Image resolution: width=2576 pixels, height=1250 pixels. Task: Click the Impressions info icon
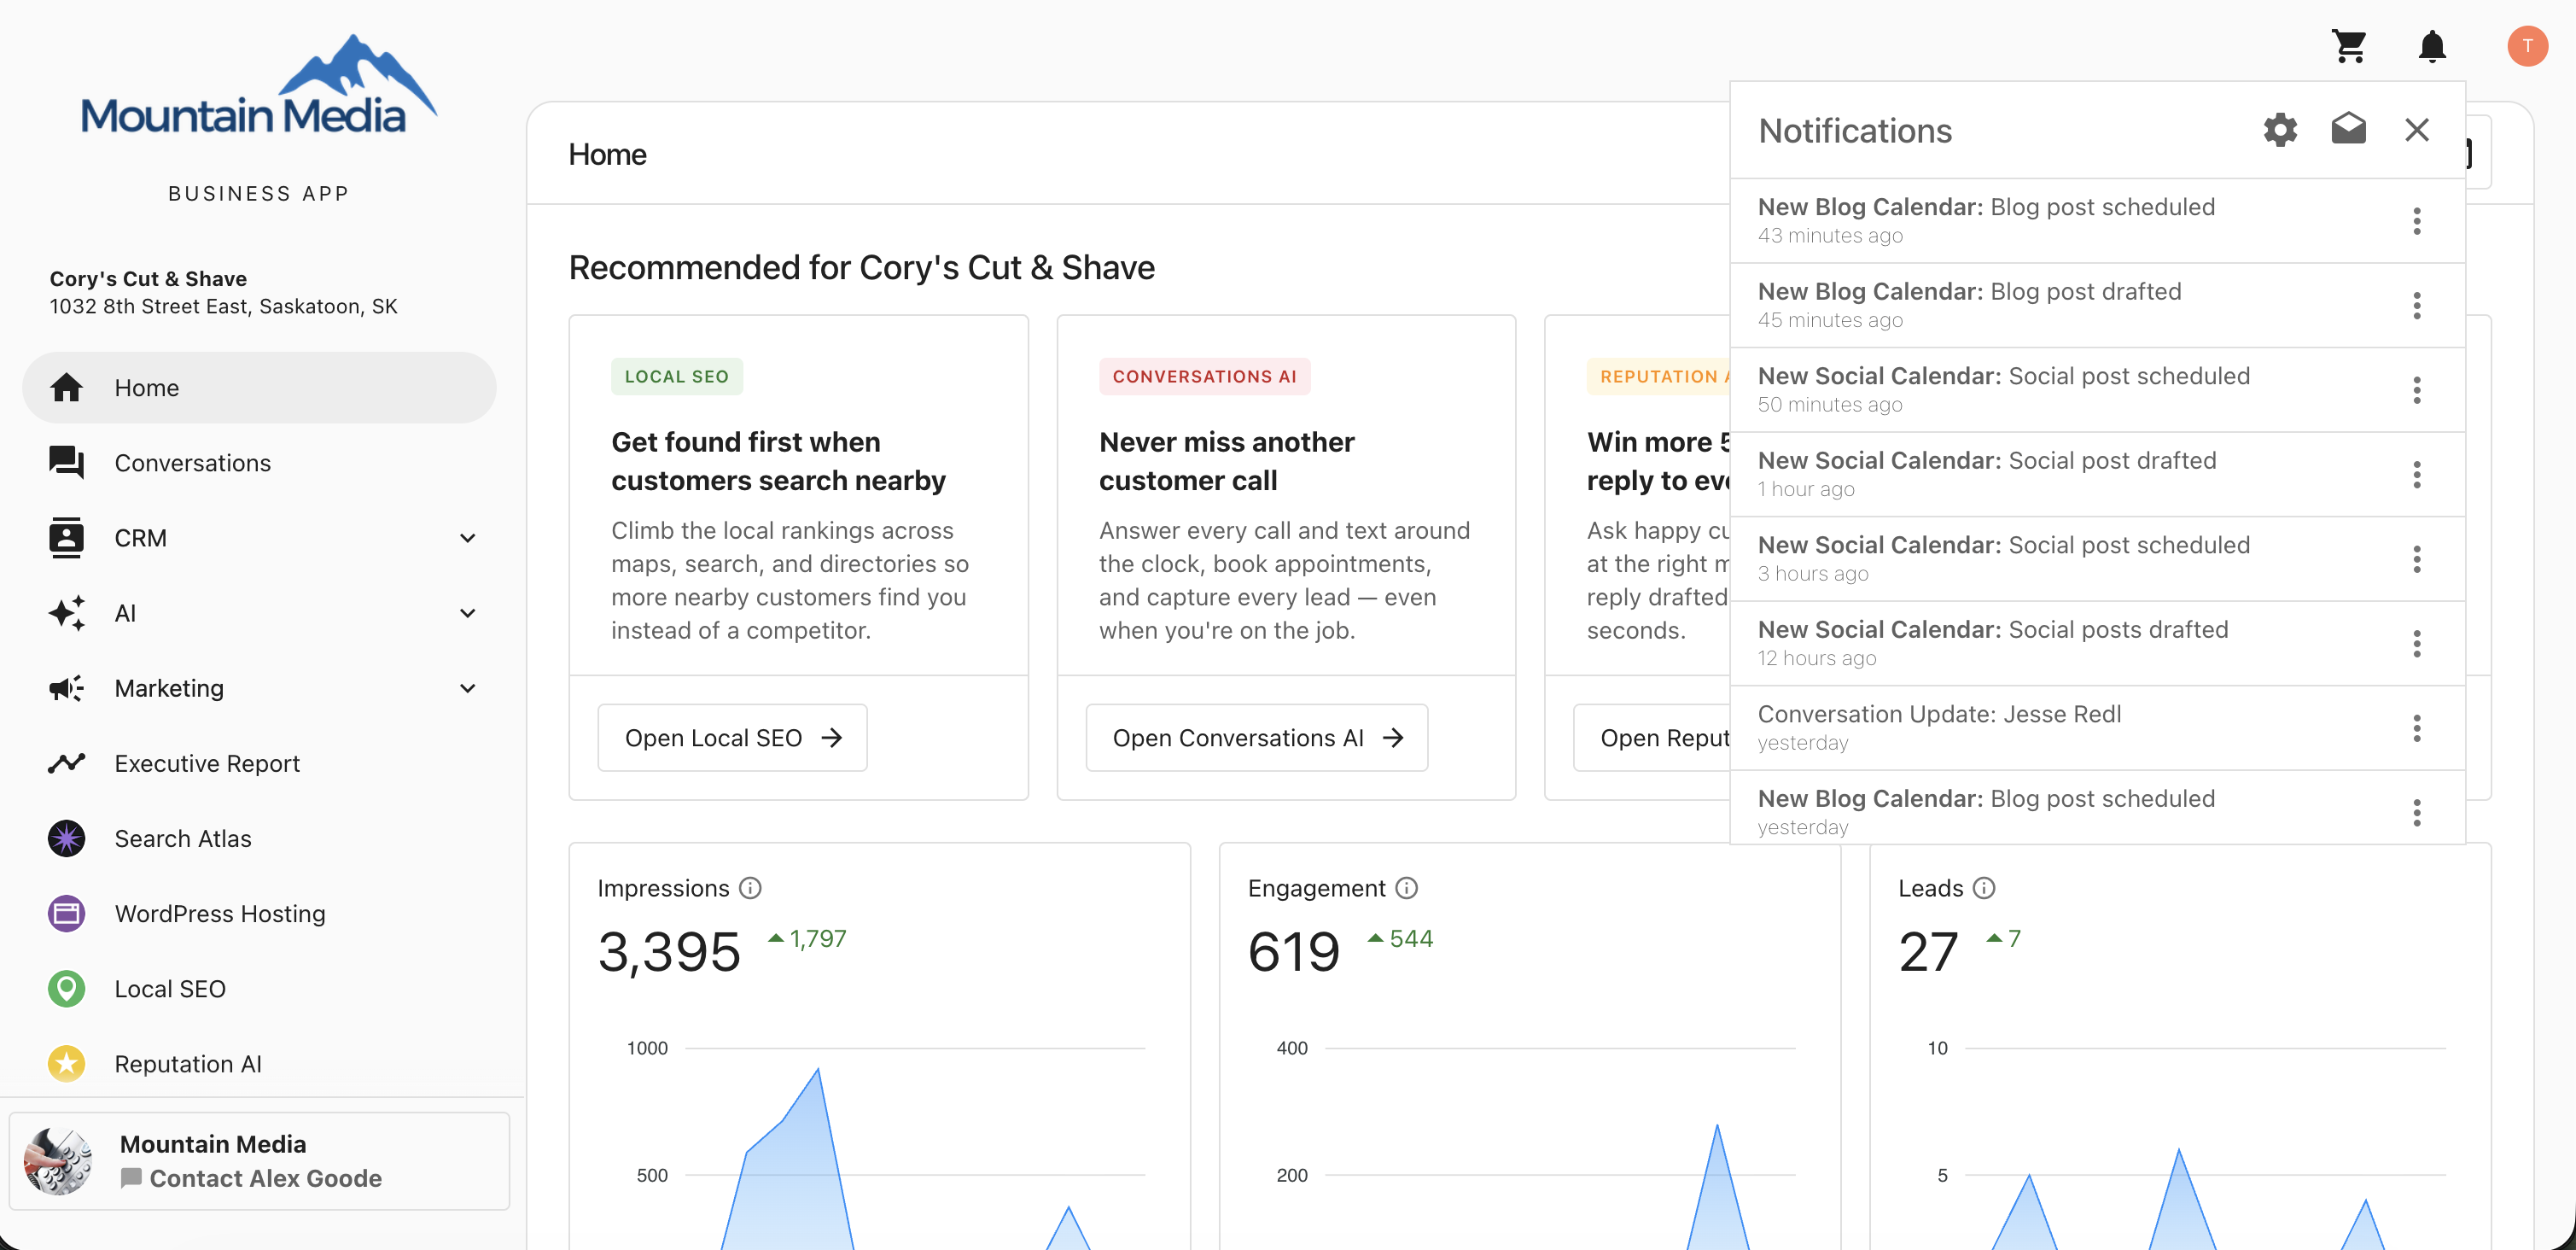click(750, 888)
